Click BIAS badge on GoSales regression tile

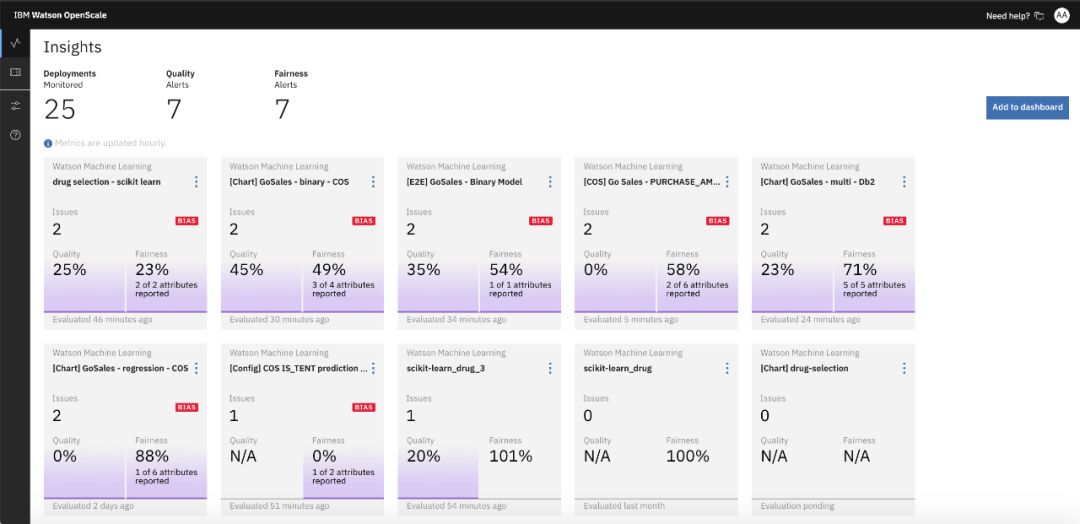(x=186, y=407)
